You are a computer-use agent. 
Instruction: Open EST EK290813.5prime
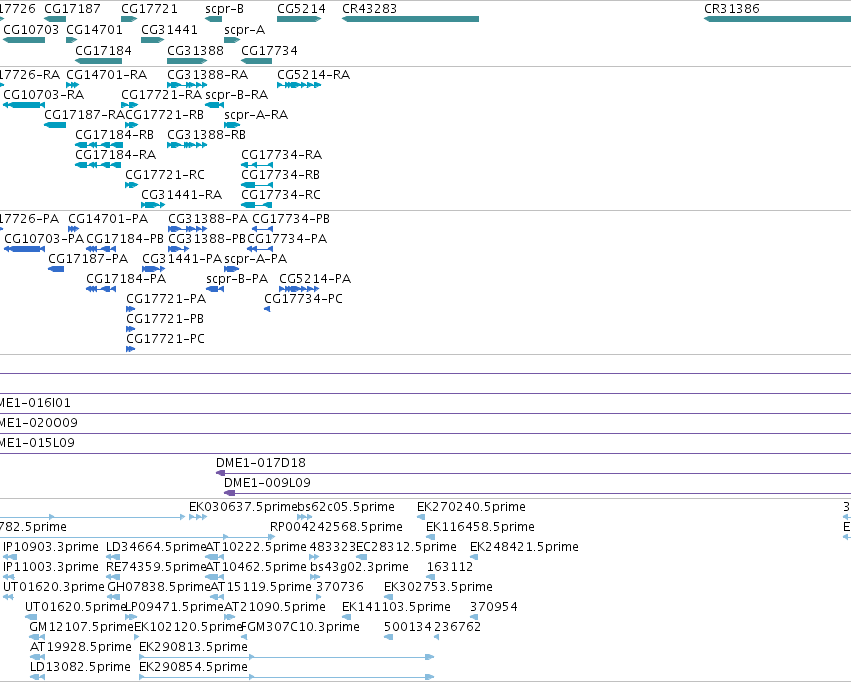tap(287, 658)
